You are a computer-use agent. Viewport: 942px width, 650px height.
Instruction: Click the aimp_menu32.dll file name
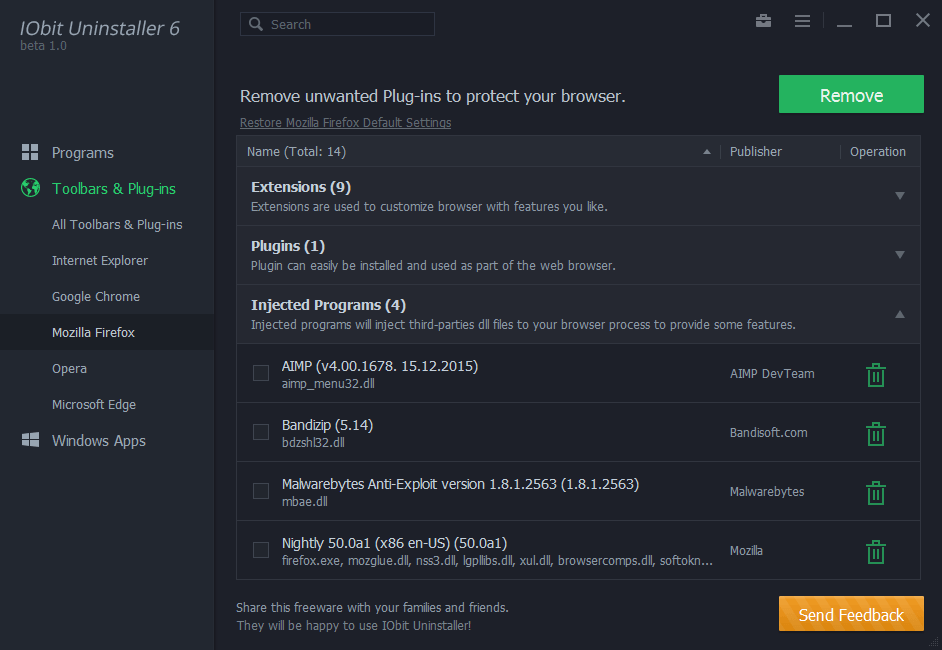(328, 384)
